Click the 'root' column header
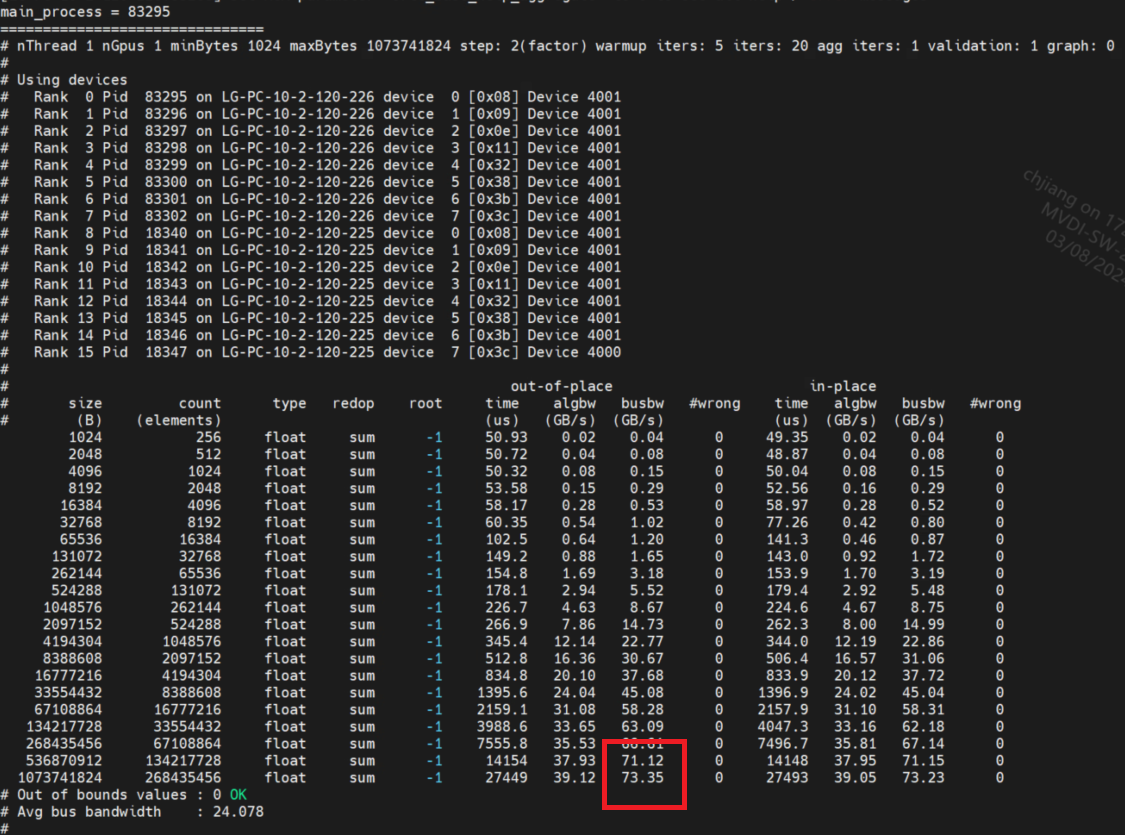The image size is (1125, 835). [425, 403]
